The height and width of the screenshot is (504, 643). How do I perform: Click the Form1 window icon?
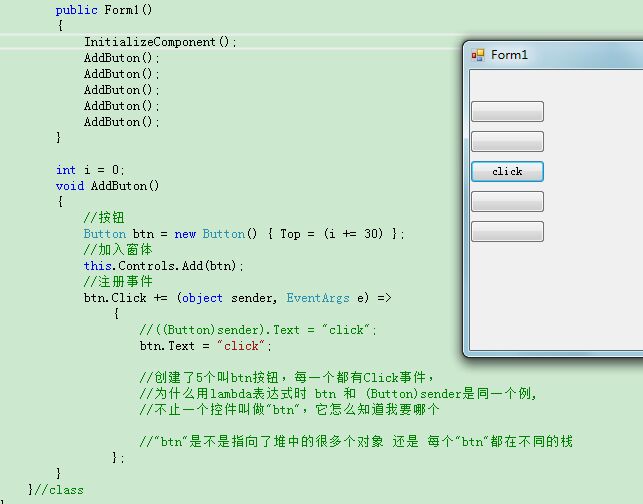[477, 55]
